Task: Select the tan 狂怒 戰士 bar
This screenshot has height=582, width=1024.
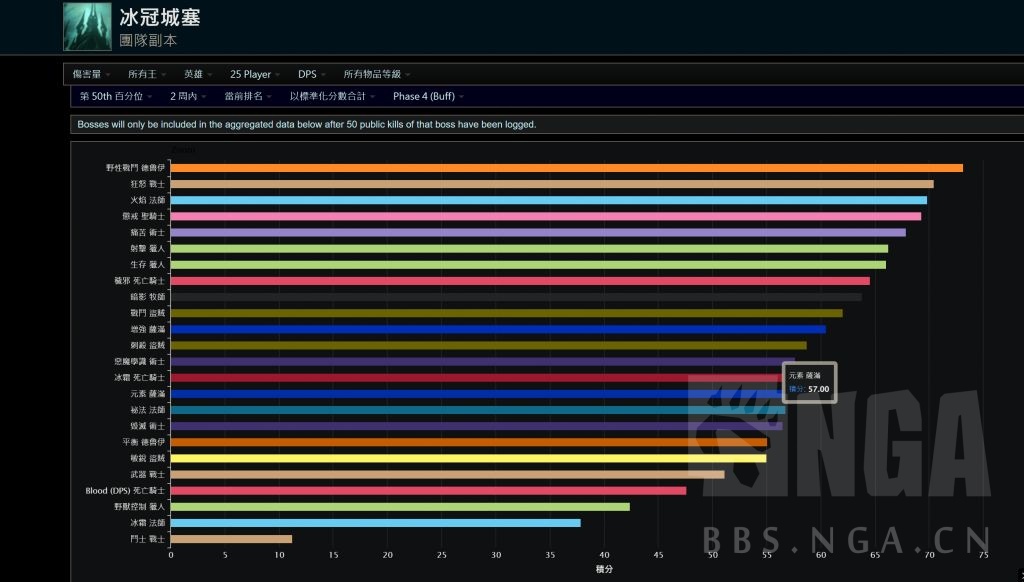Action: (x=552, y=184)
